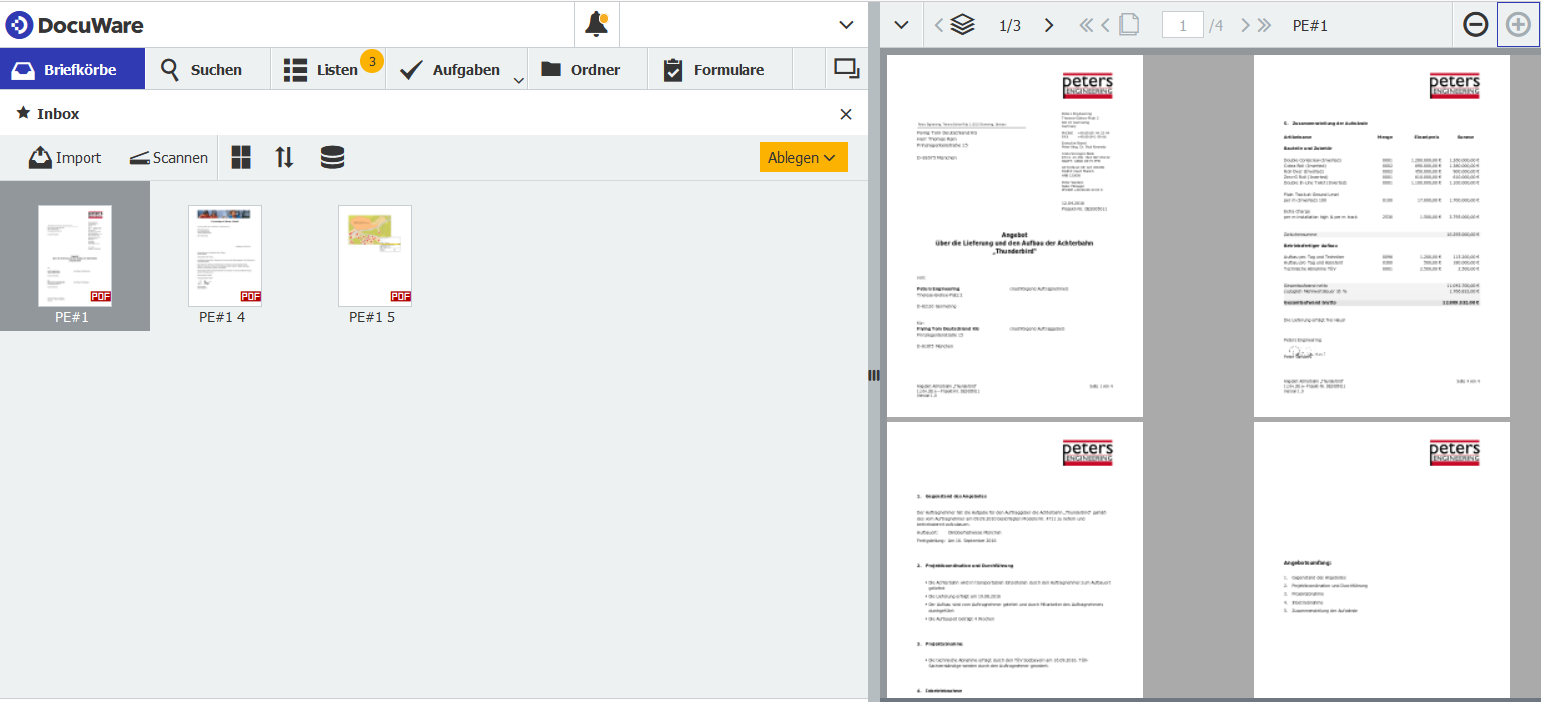The width and height of the screenshot is (1541, 702).
Task: Open the Ablegen dropdown button
Action: pyautogui.click(x=803, y=157)
